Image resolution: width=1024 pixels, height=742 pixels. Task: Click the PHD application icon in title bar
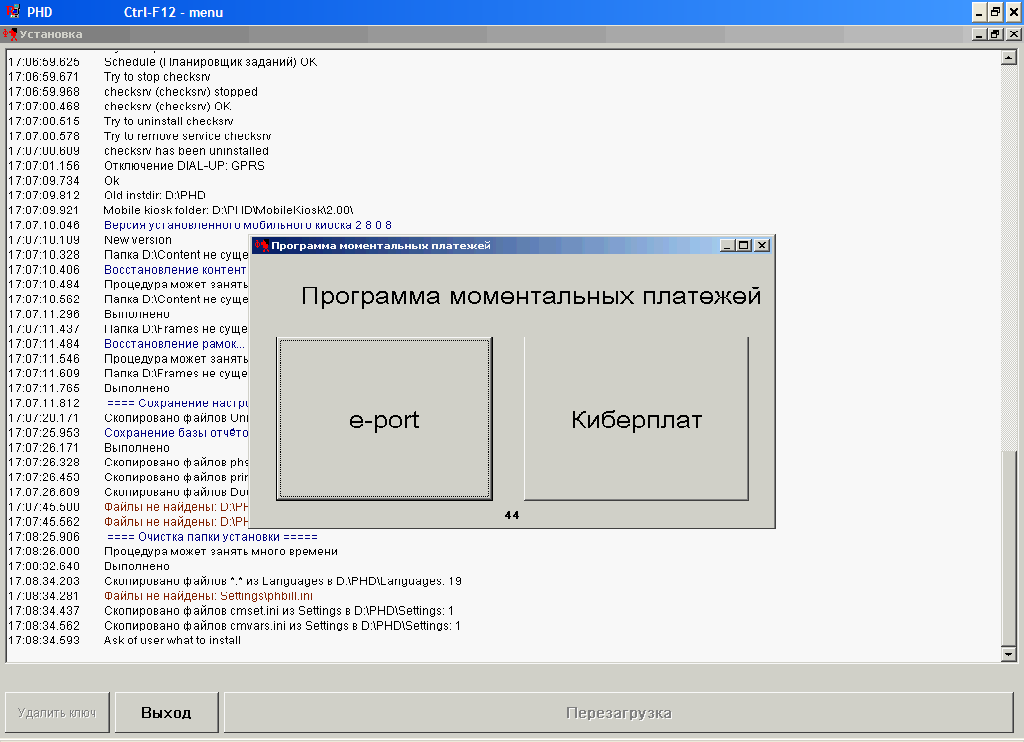13,12
